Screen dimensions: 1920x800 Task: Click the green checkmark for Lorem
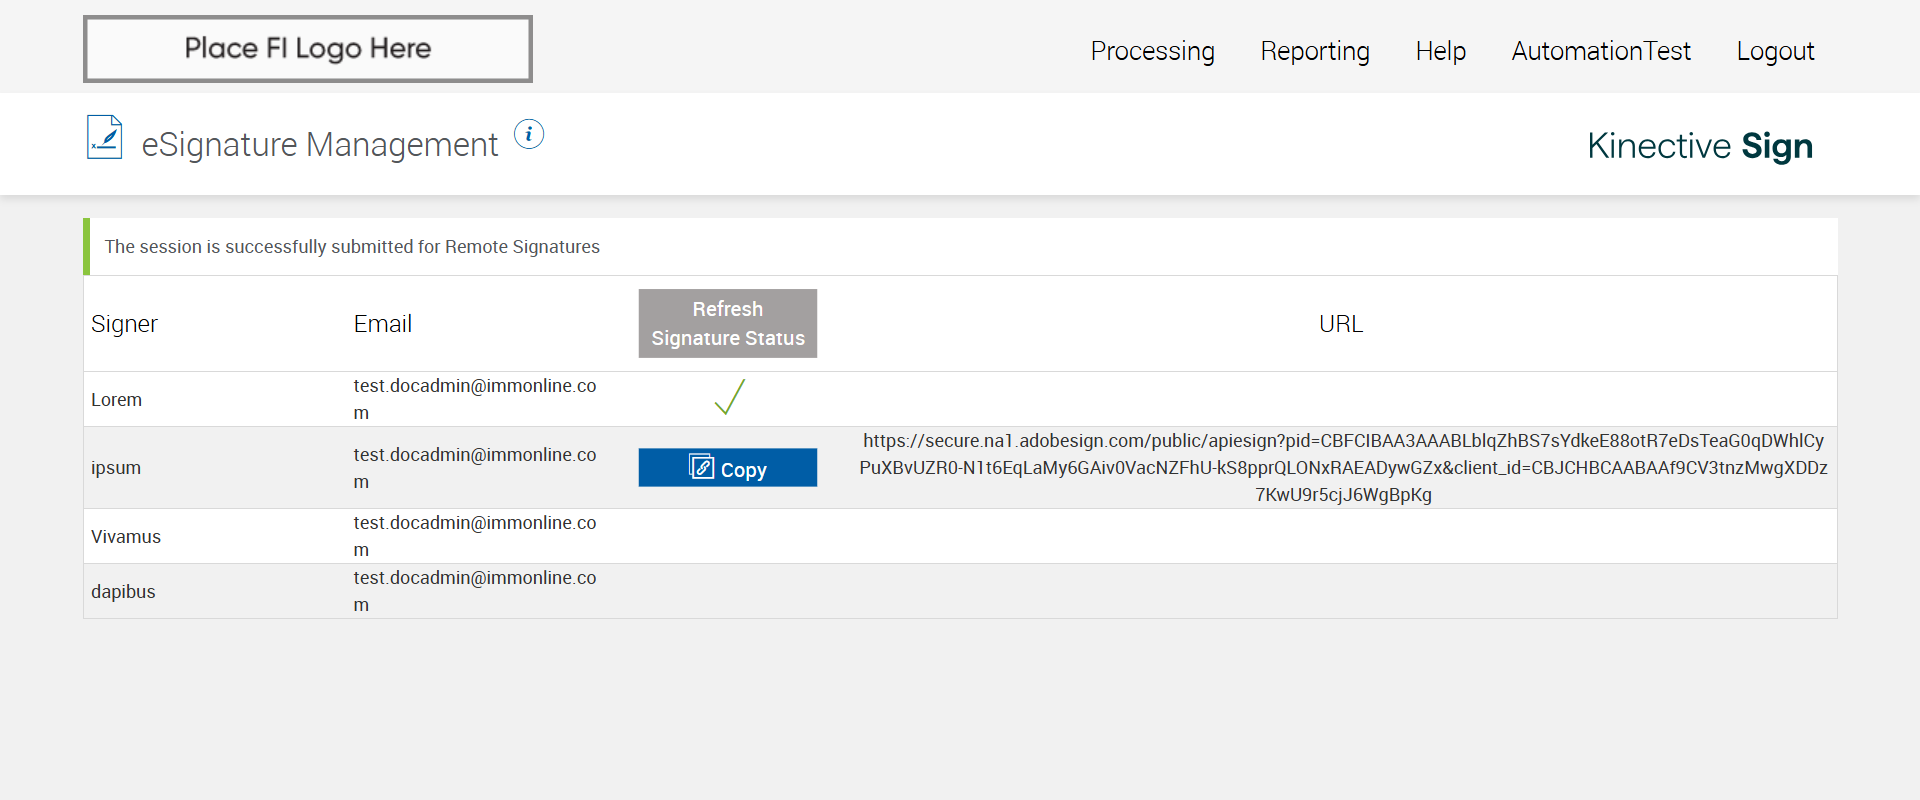729,397
